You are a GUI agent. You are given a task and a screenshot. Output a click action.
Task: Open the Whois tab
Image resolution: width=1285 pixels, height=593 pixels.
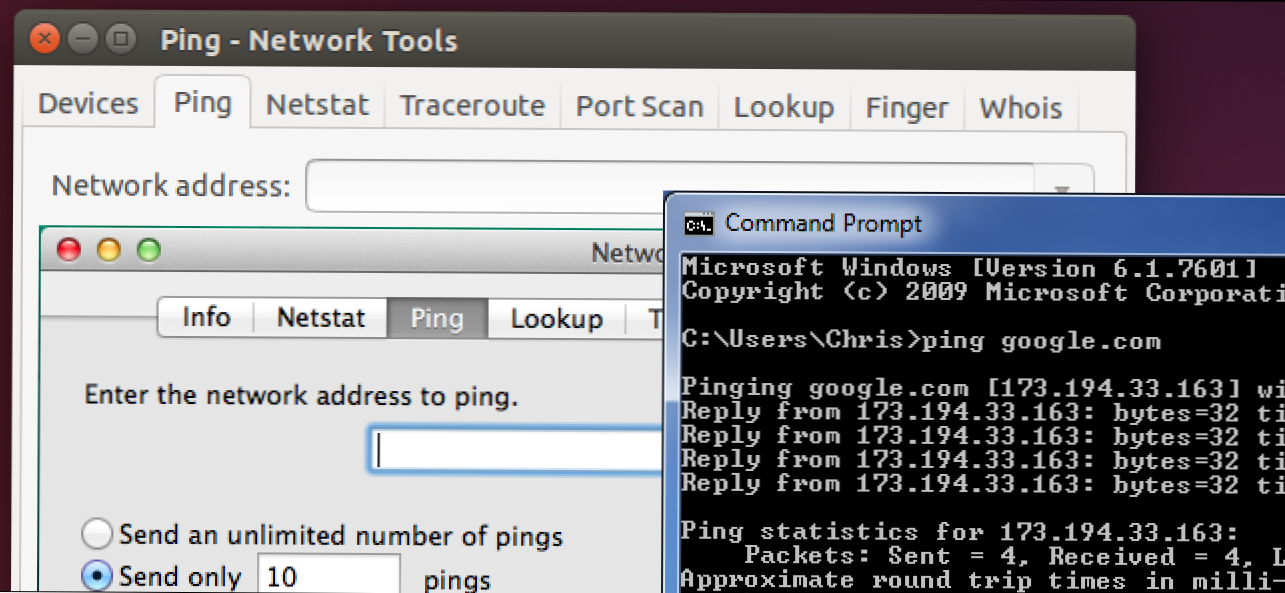tap(1020, 108)
